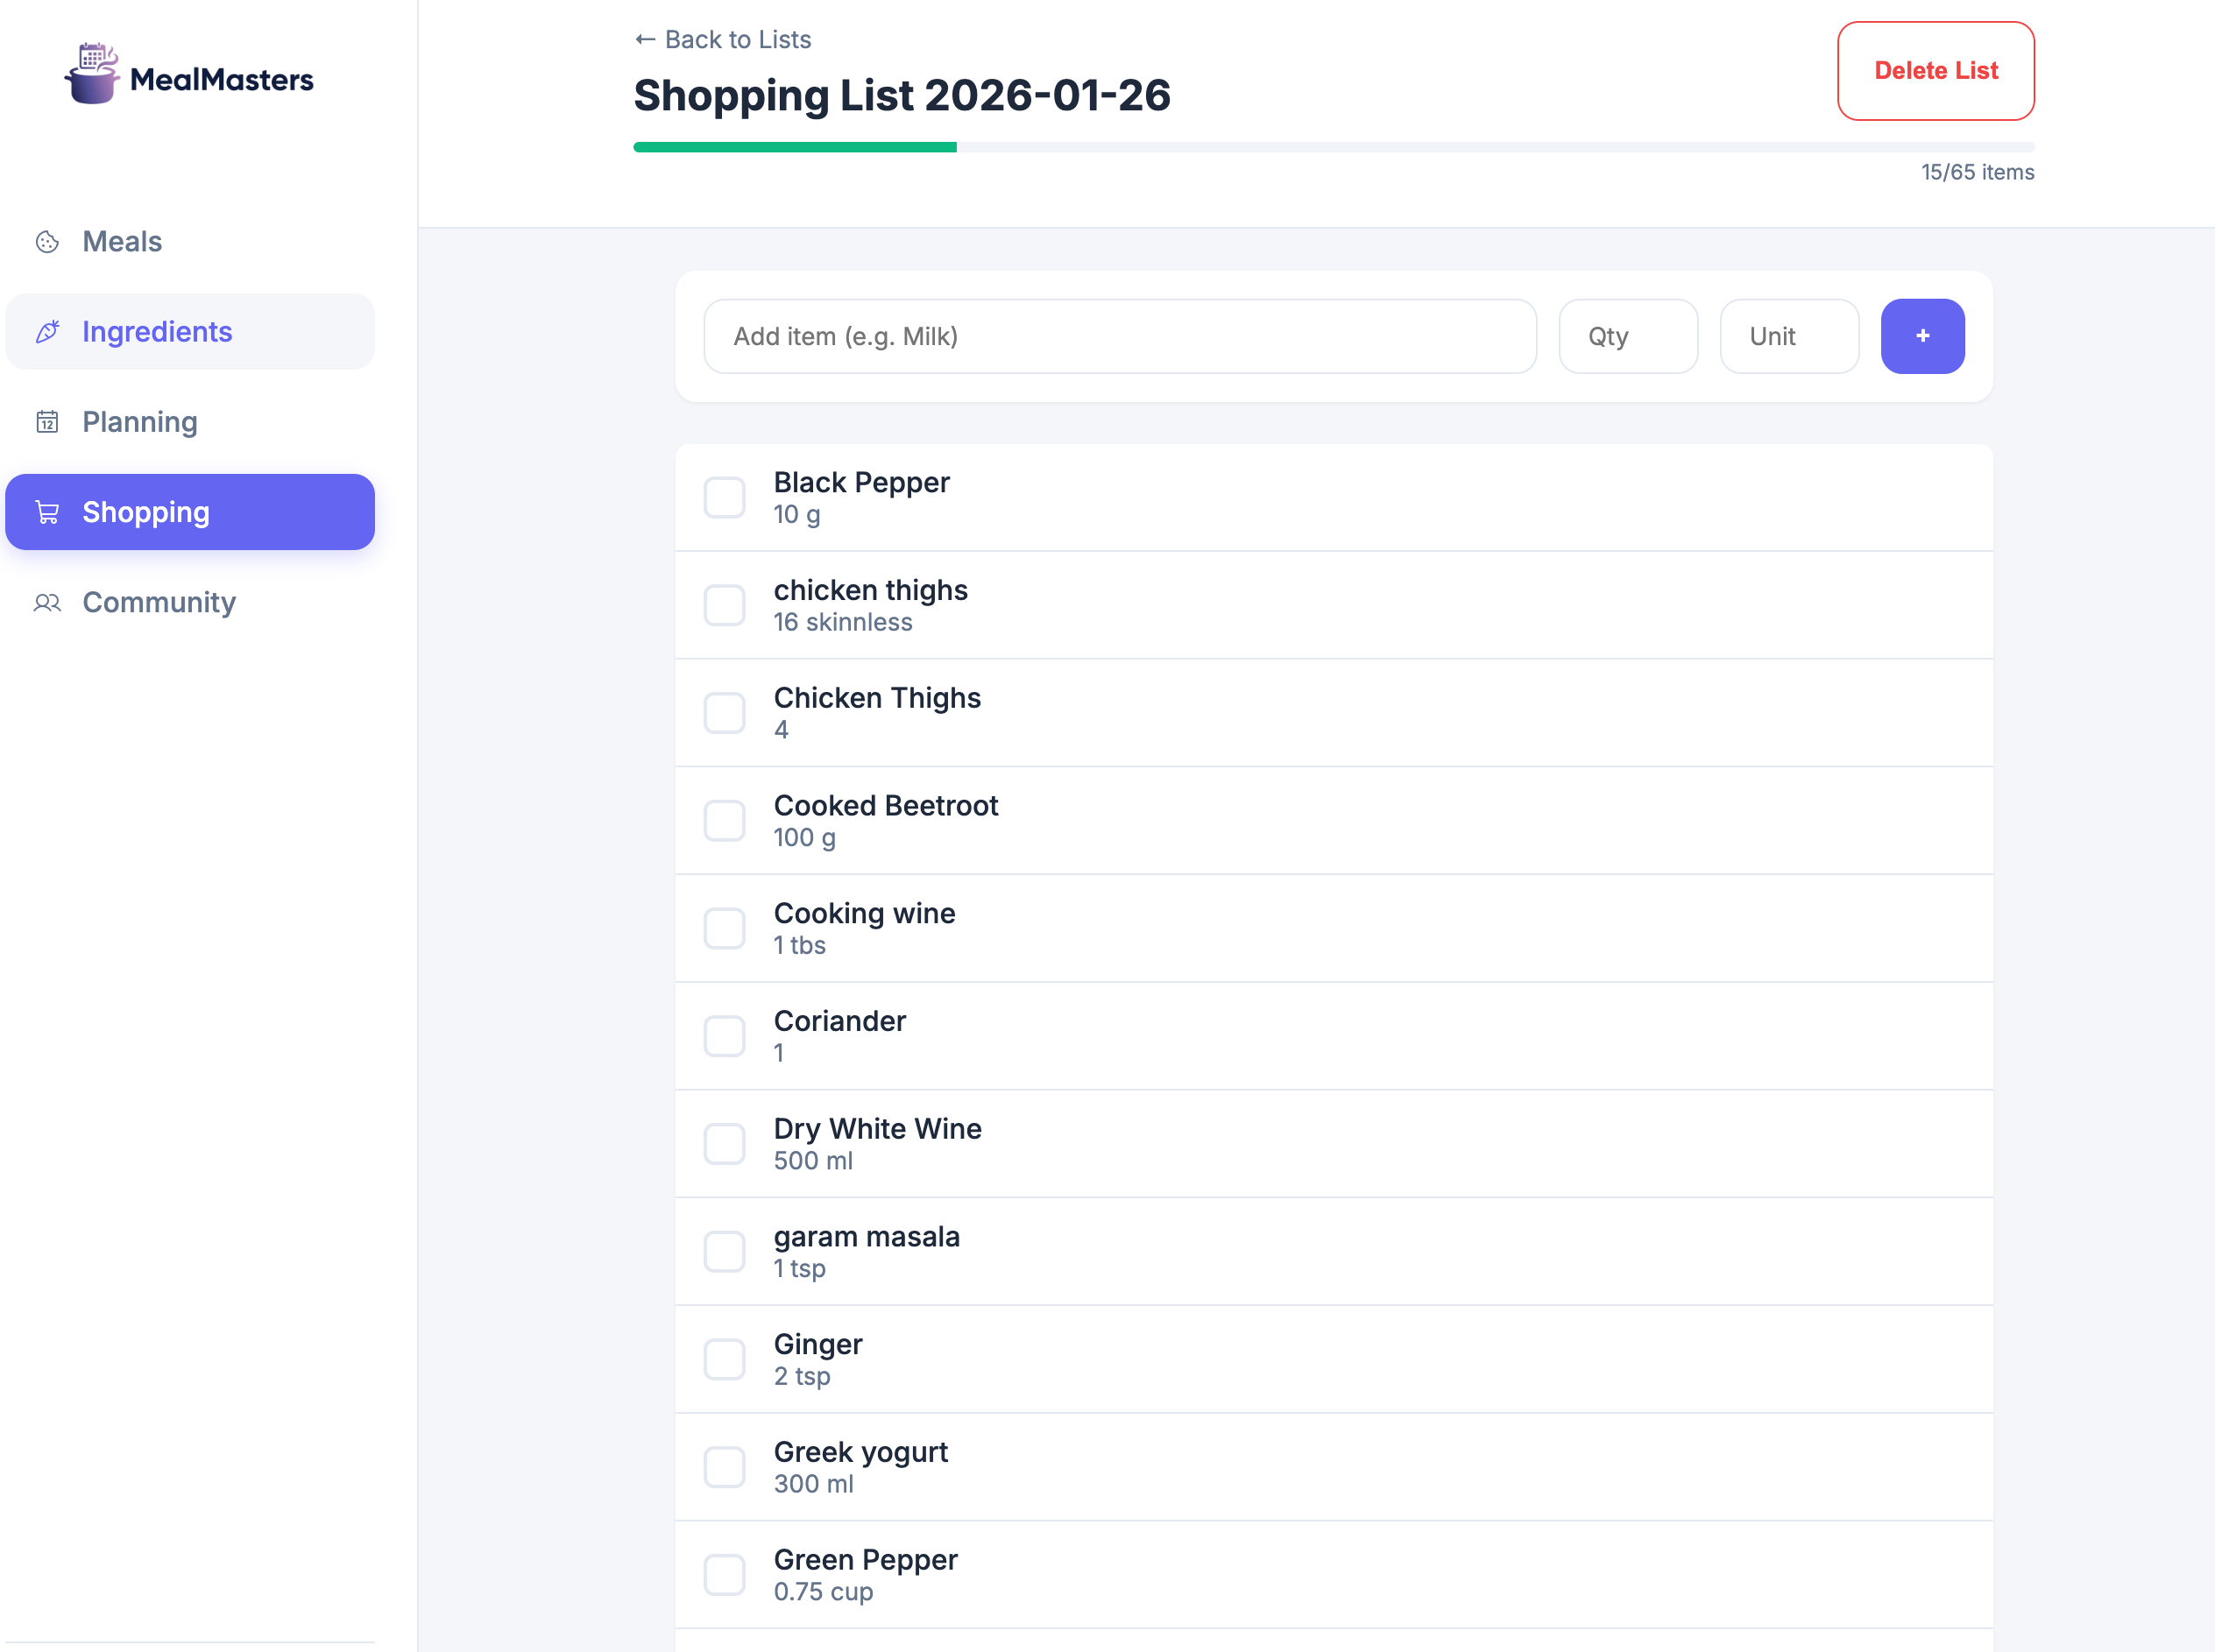Click the MealMasters pot logo icon

(x=92, y=74)
